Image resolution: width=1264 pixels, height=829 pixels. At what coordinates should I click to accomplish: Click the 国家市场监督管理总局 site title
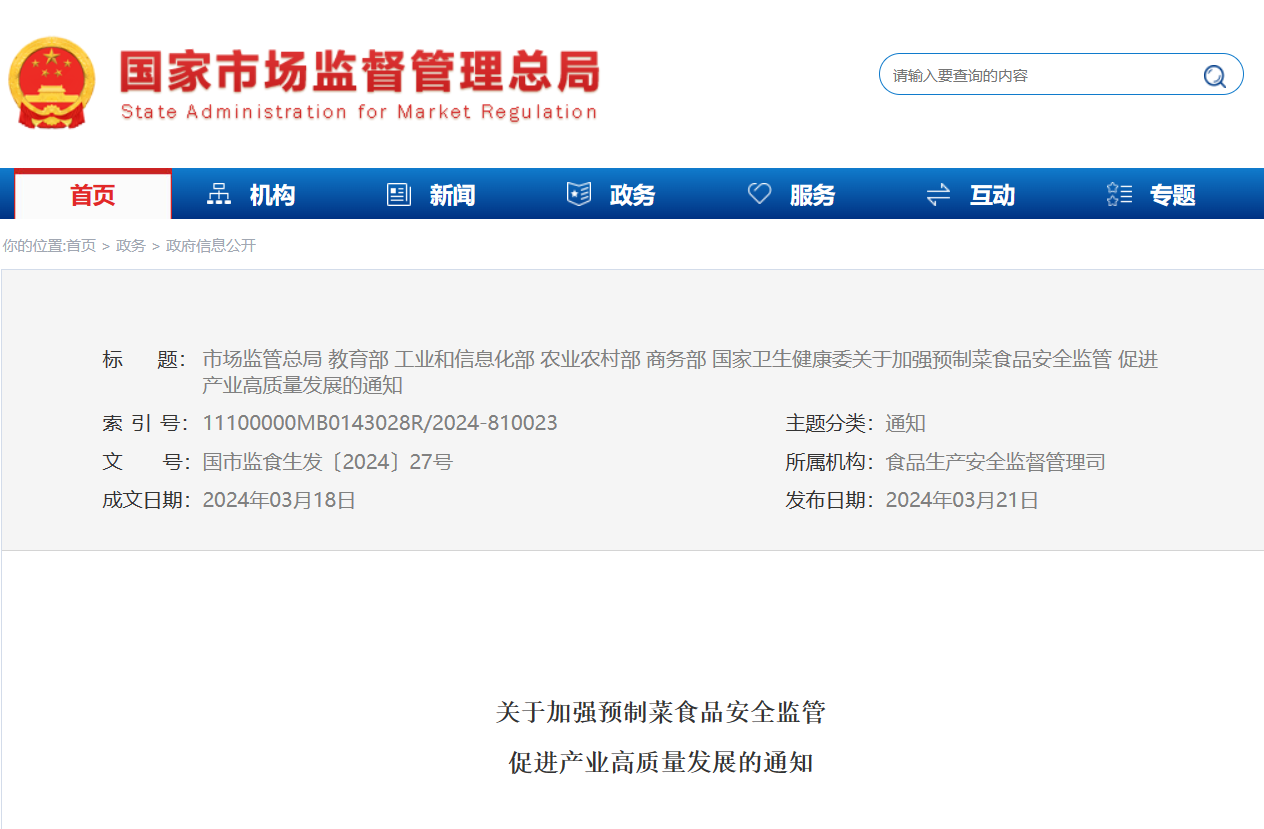point(360,73)
